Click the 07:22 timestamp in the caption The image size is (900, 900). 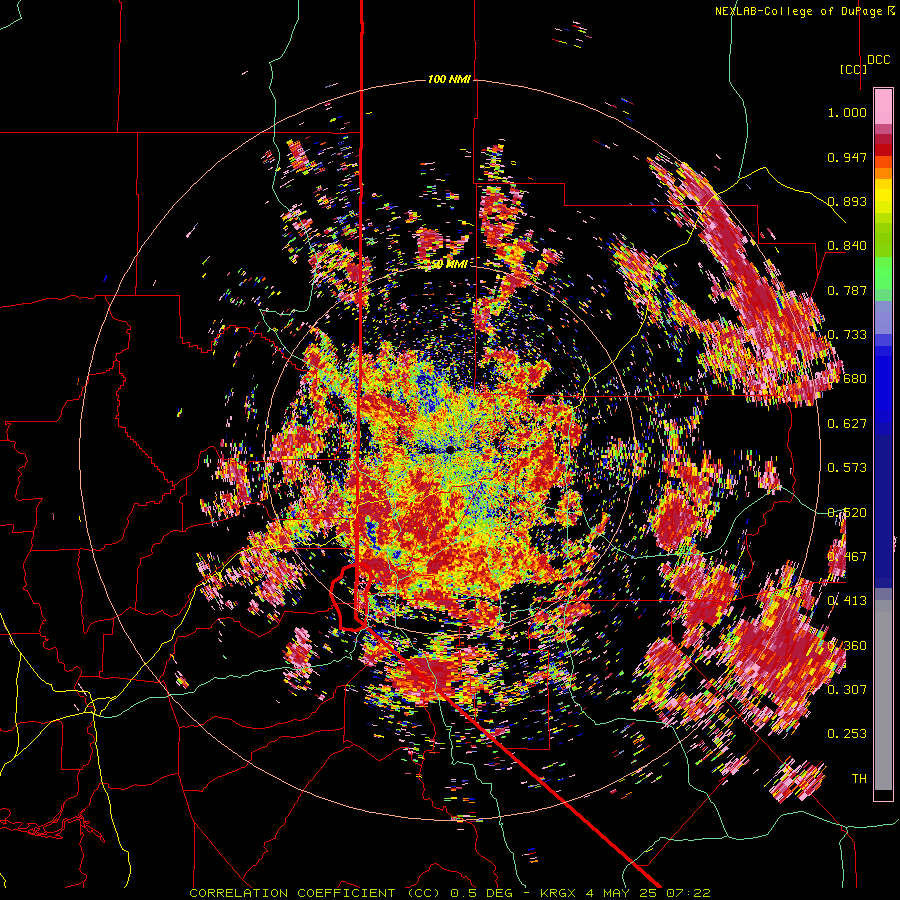click(688, 893)
